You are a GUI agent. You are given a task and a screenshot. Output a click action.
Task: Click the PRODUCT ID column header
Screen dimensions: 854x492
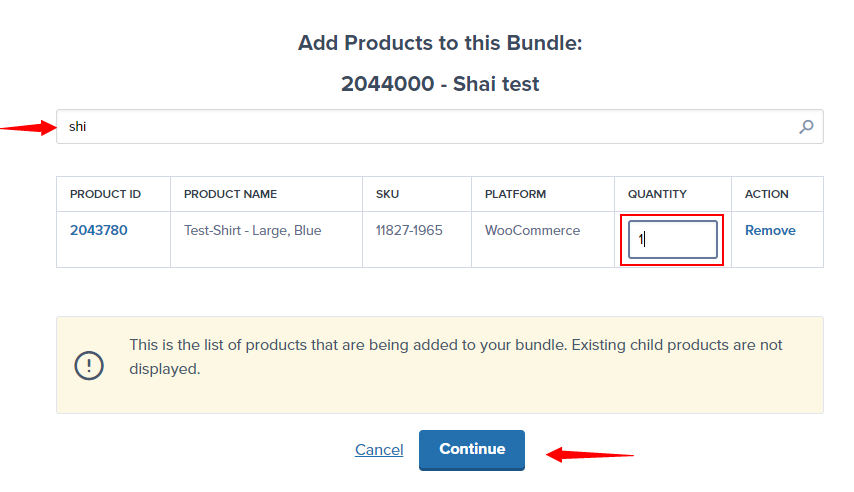point(106,194)
